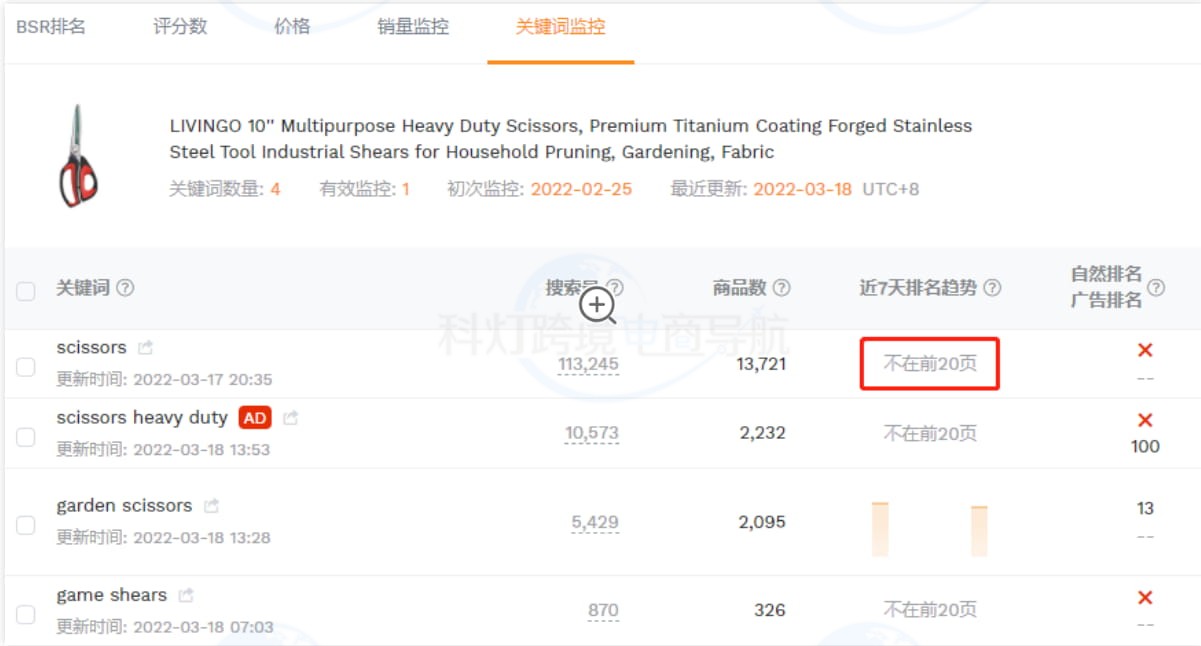Click the zoom-in magnifier icon
Image resolution: width=1201 pixels, height=646 pixels.
pos(598,306)
